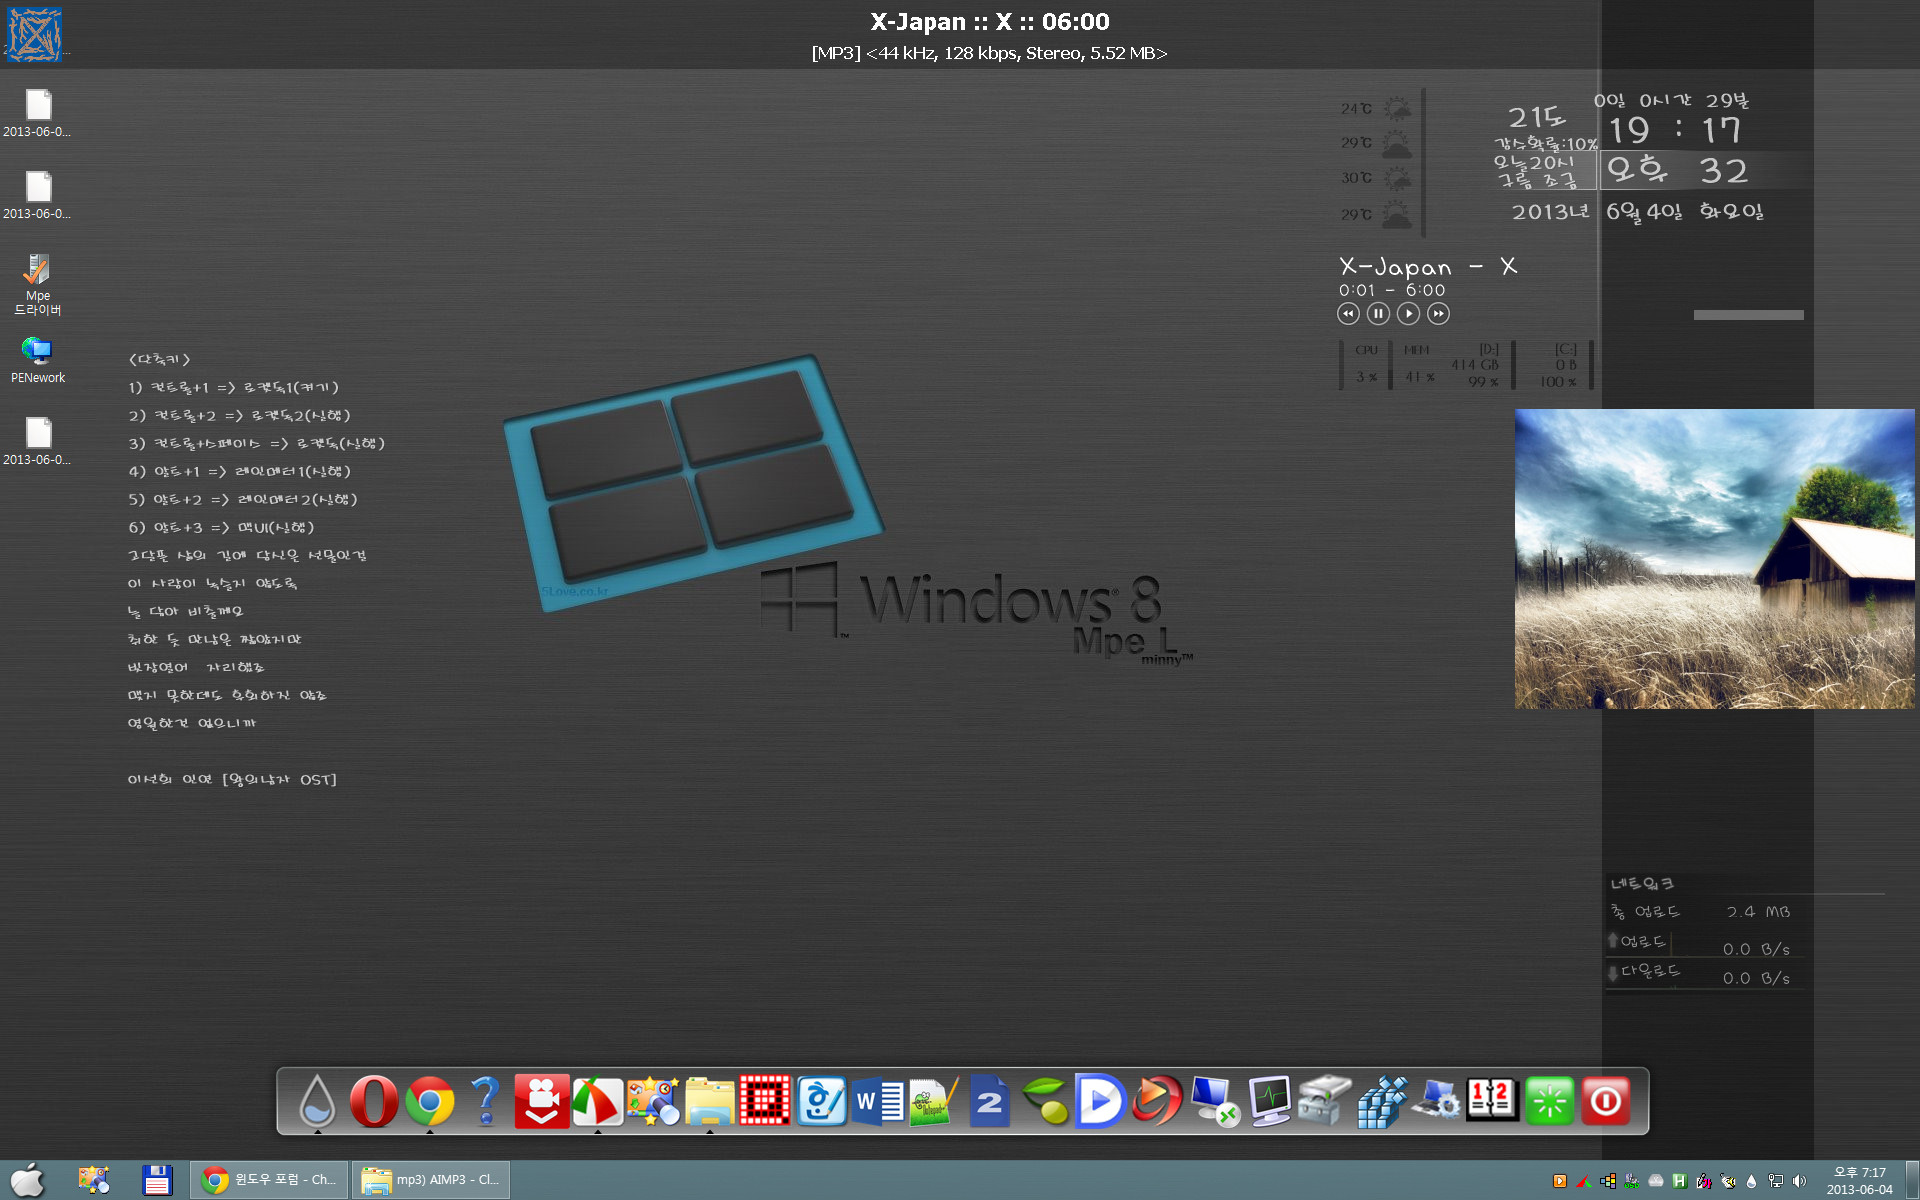Click the AIMP album art thumbnail
Viewport: 1920px width, 1200px height.
tap(33, 34)
